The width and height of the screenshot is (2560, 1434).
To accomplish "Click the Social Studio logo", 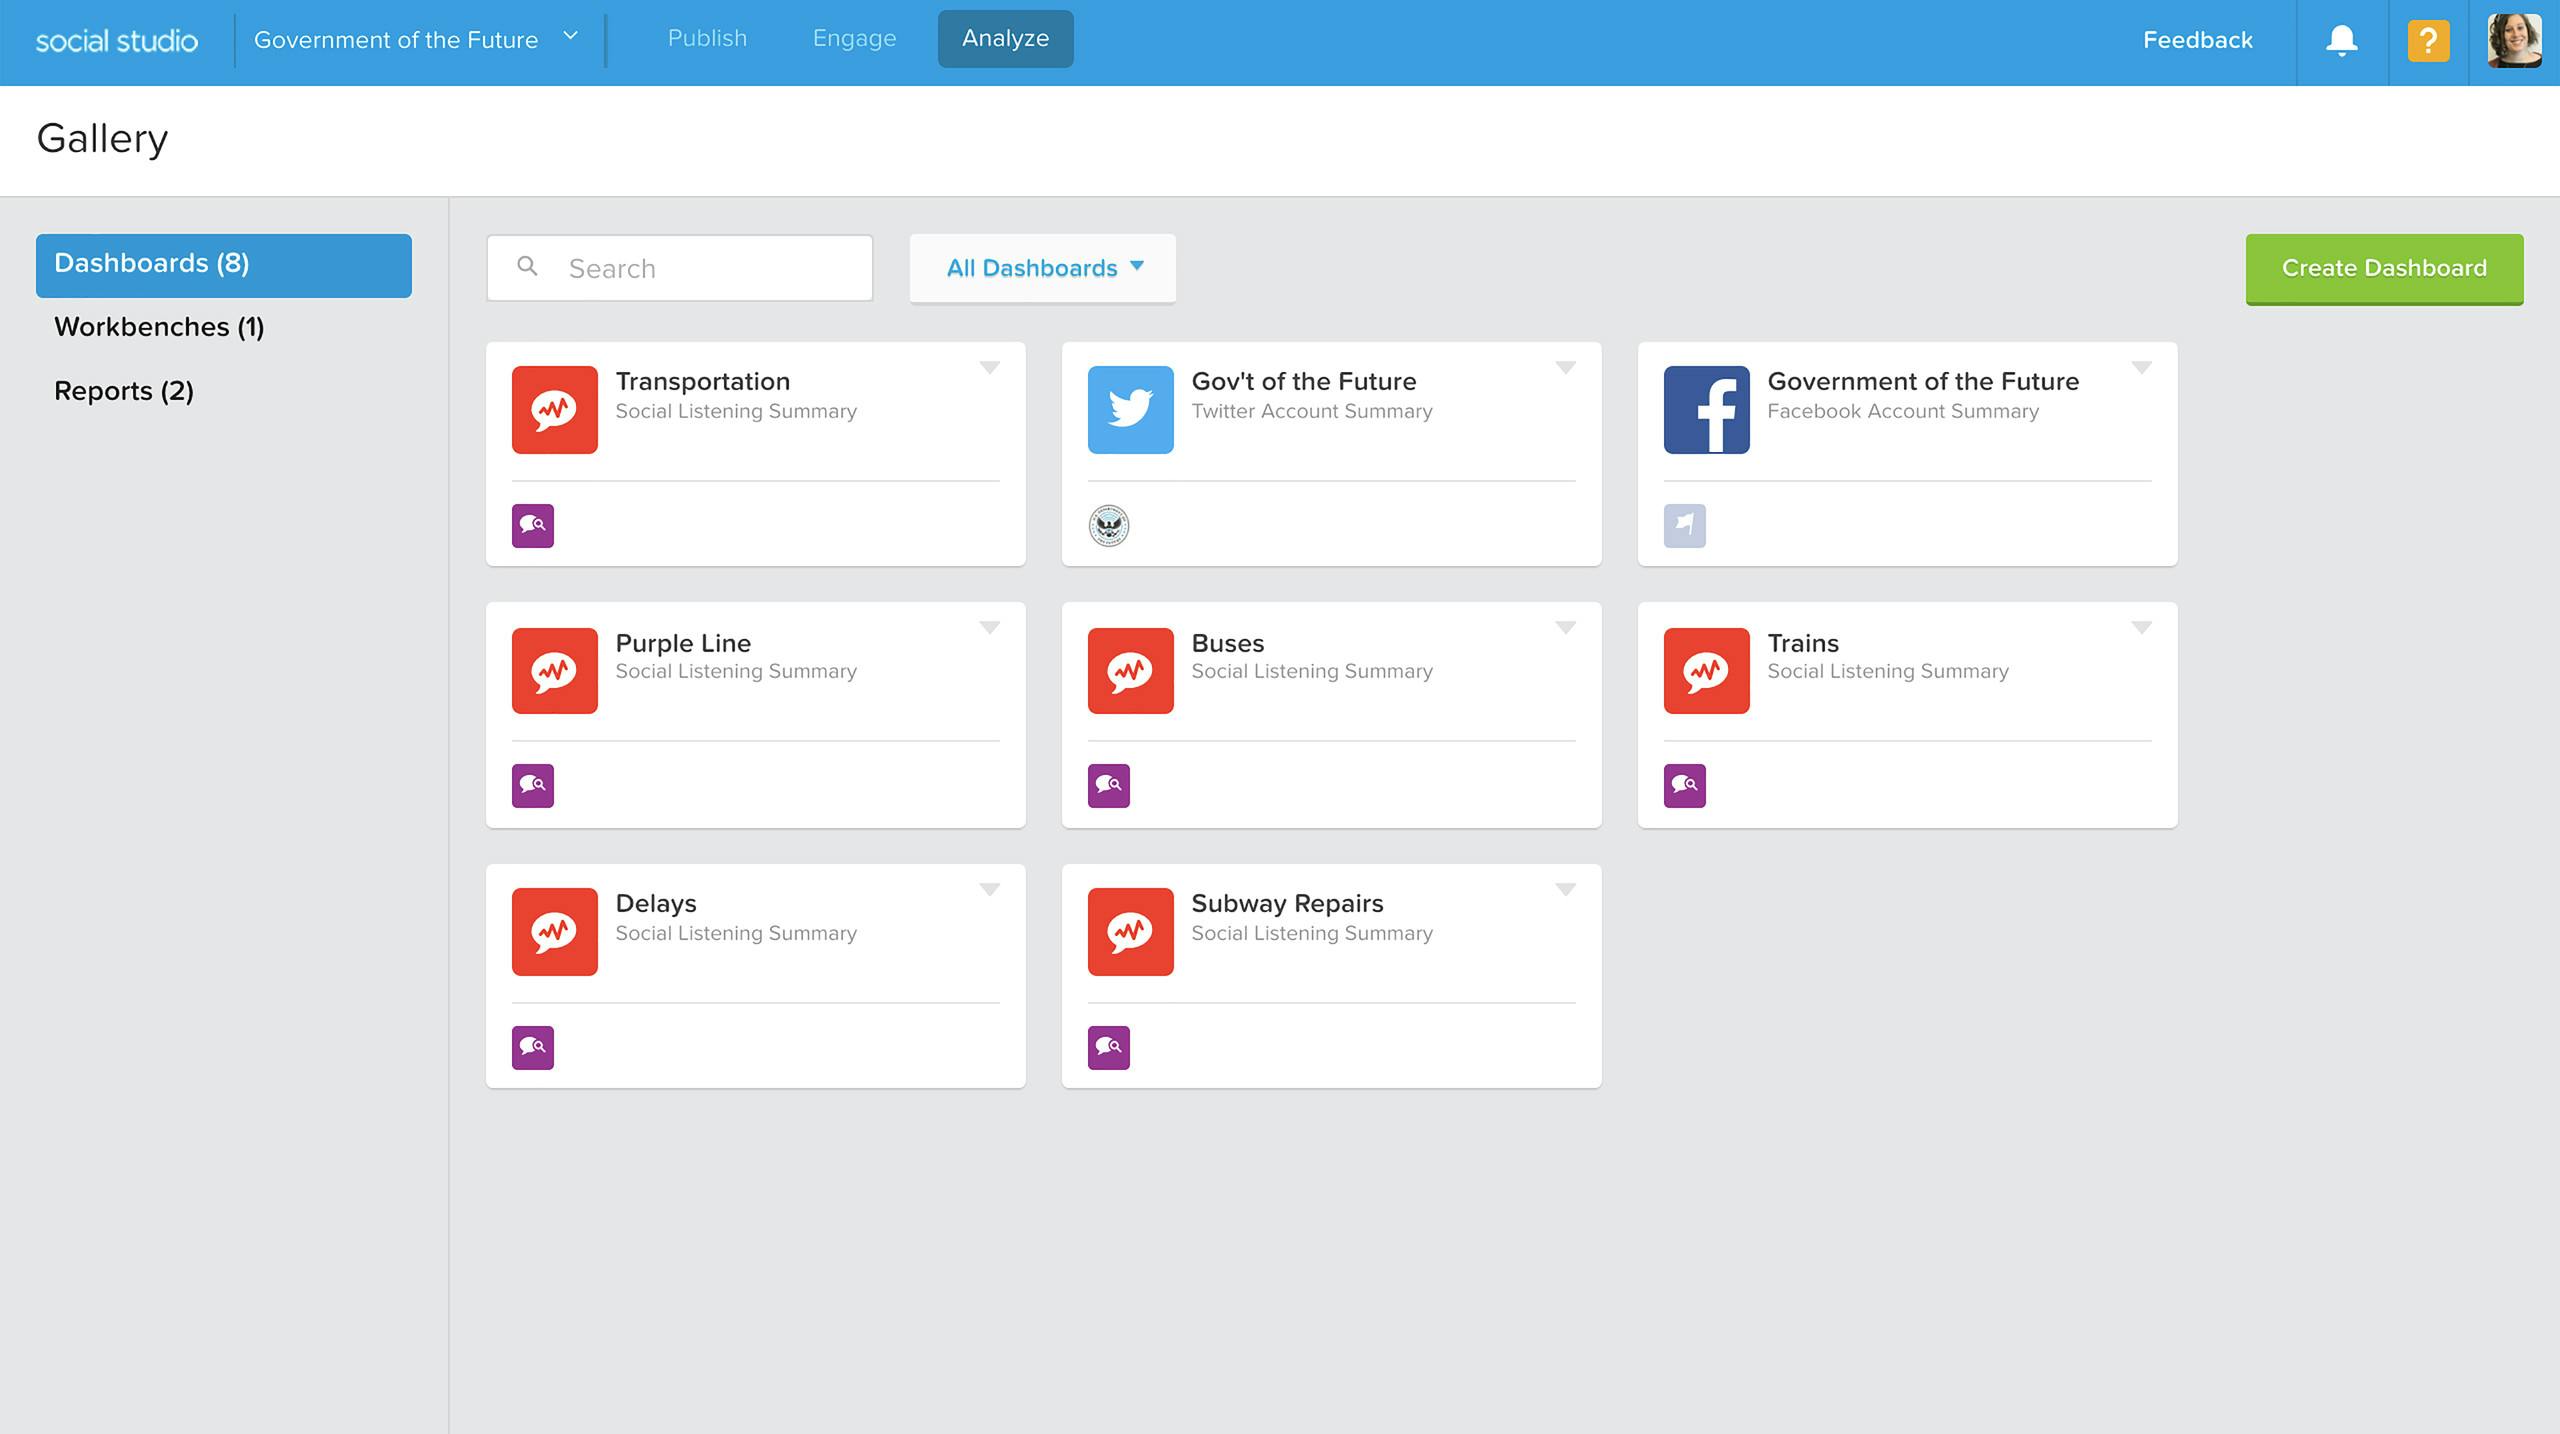I will tap(117, 41).
